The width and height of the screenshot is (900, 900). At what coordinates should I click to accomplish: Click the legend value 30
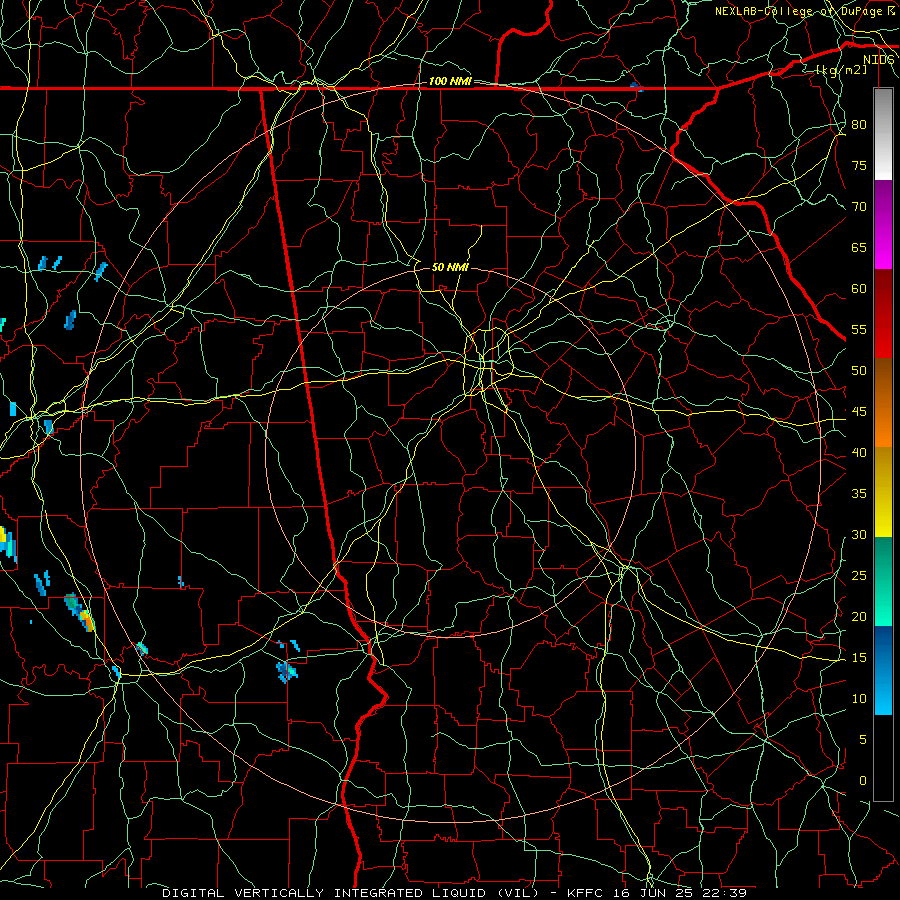tap(859, 534)
